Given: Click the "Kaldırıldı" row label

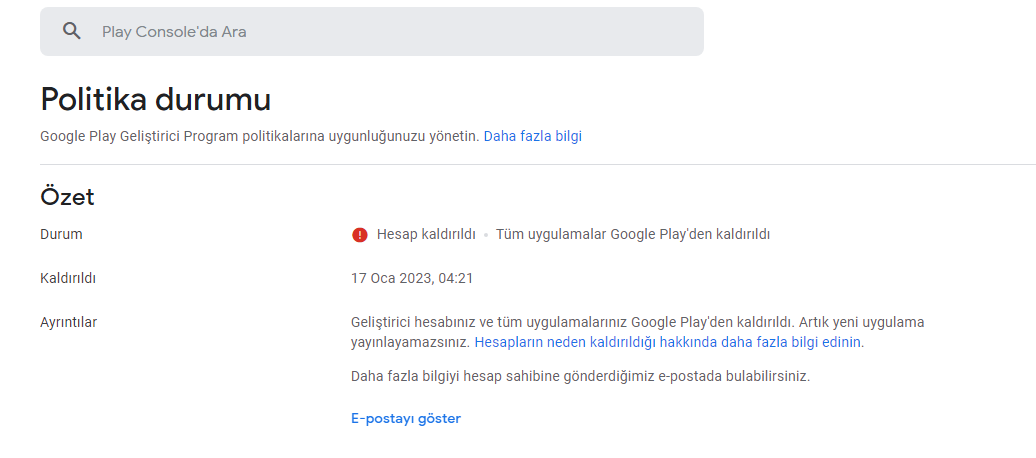Looking at the screenshot, I should [68, 278].
